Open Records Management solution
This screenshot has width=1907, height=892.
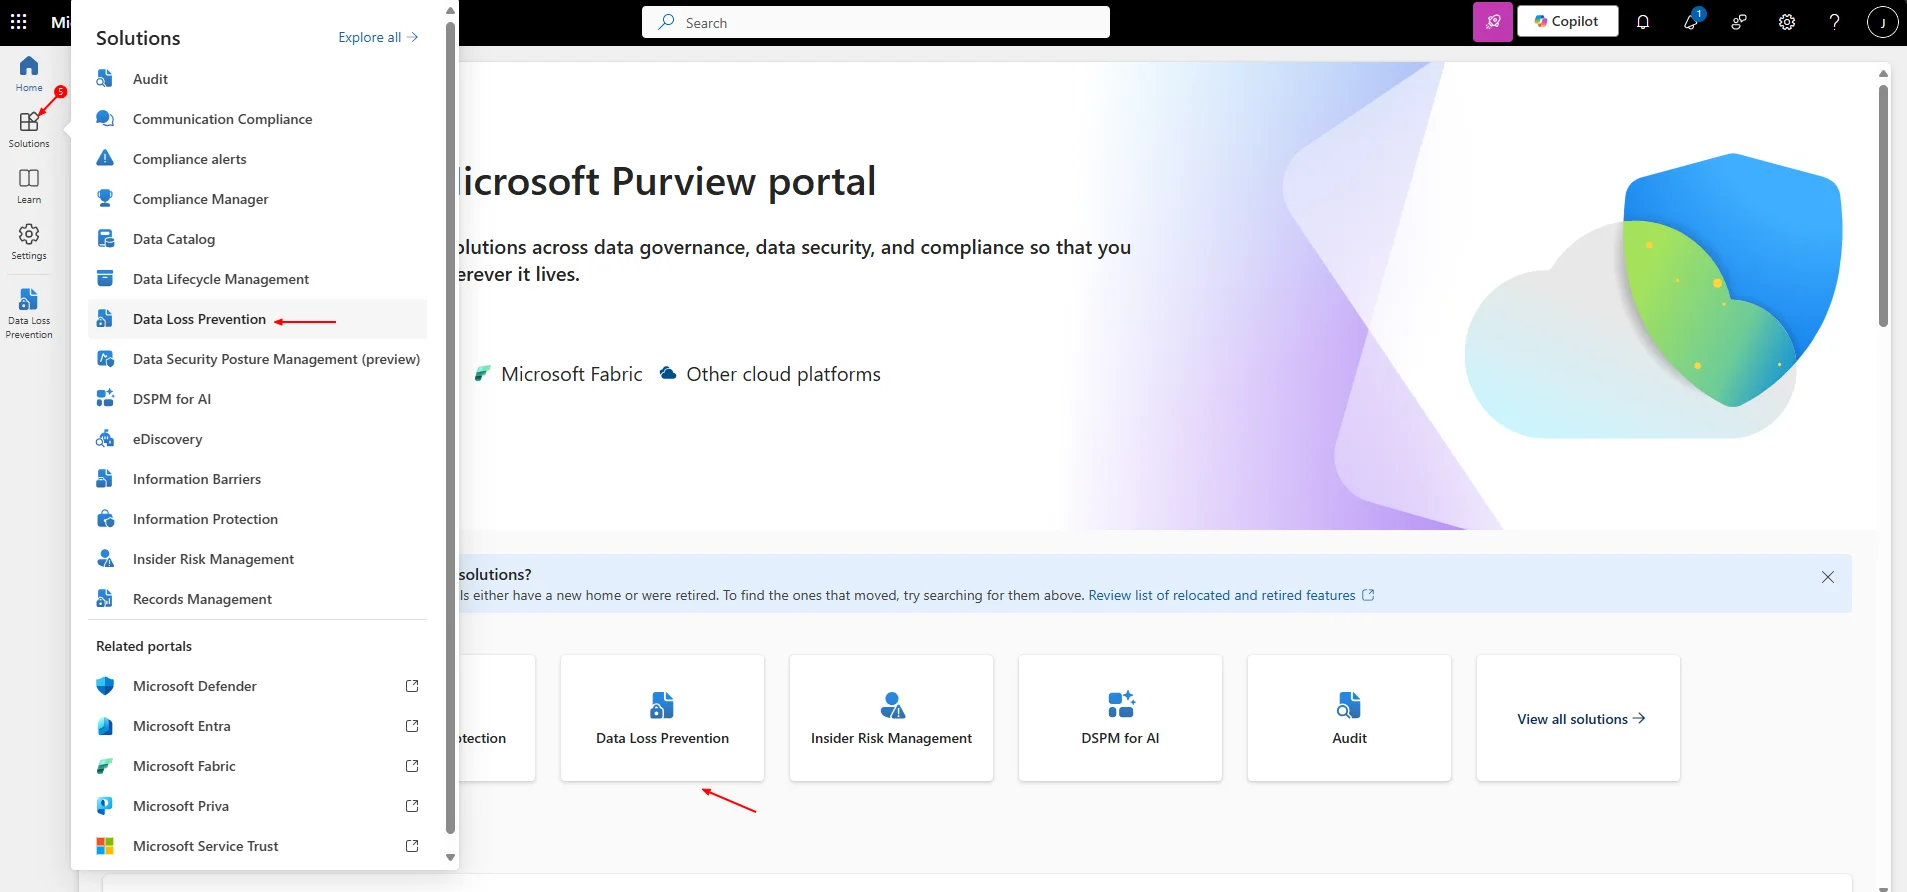(x=257, y=599)
